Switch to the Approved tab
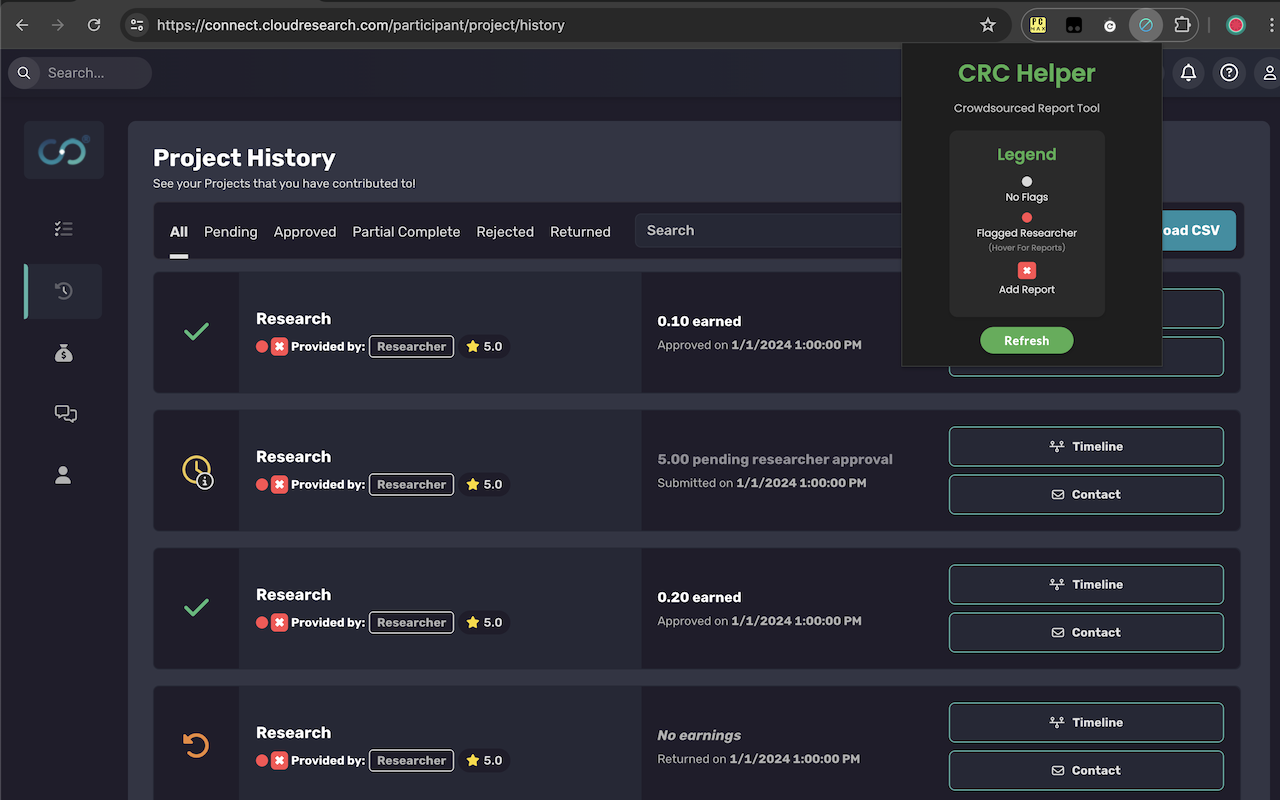The height and width of the screenshot is (800, 1280). 304,231
